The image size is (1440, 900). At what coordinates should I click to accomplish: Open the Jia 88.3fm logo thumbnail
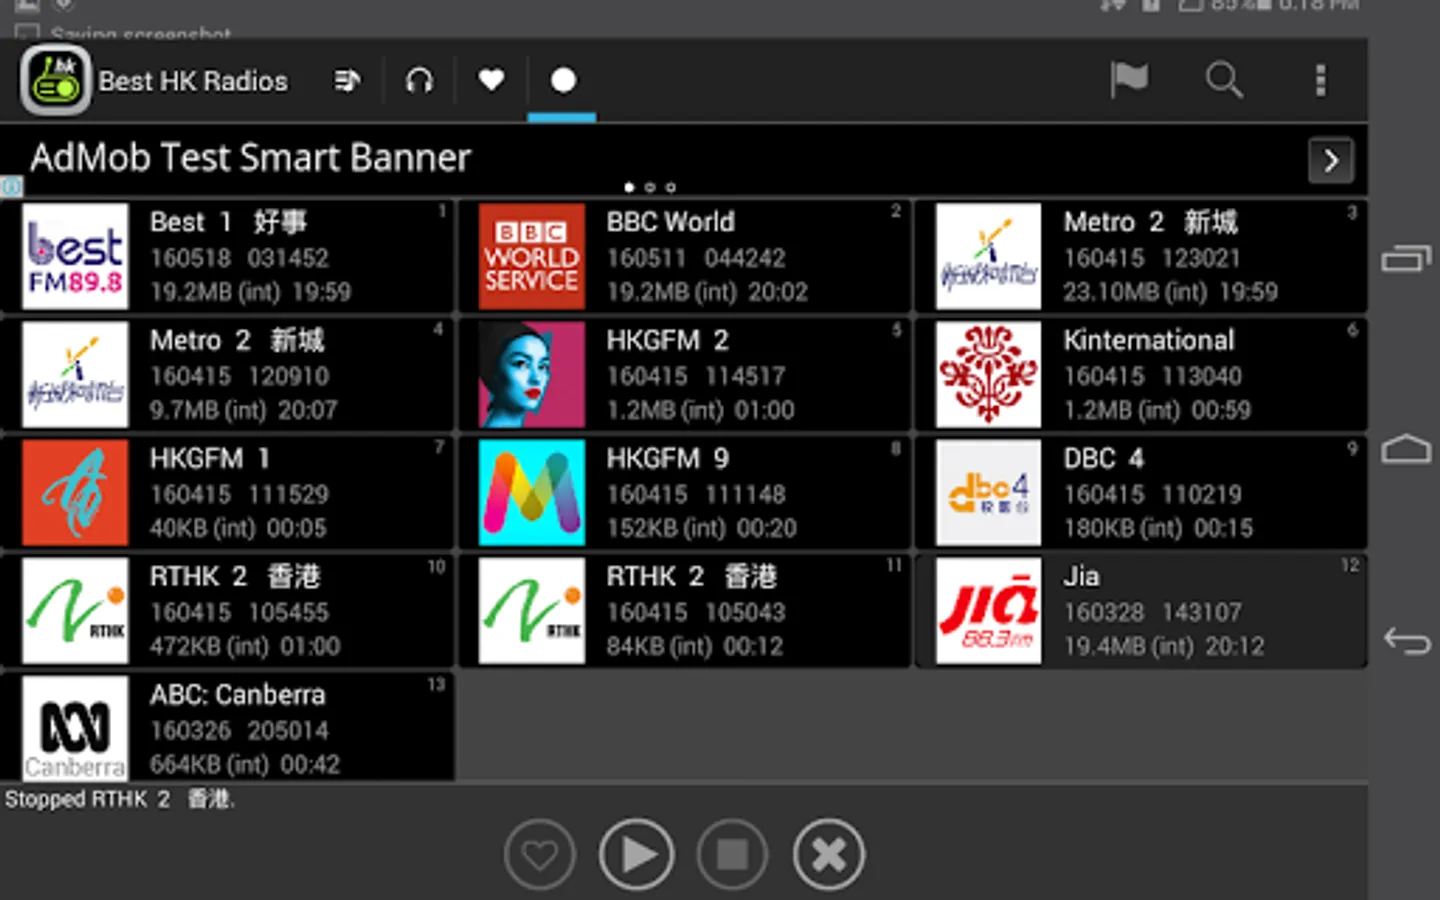pos(988,610)
